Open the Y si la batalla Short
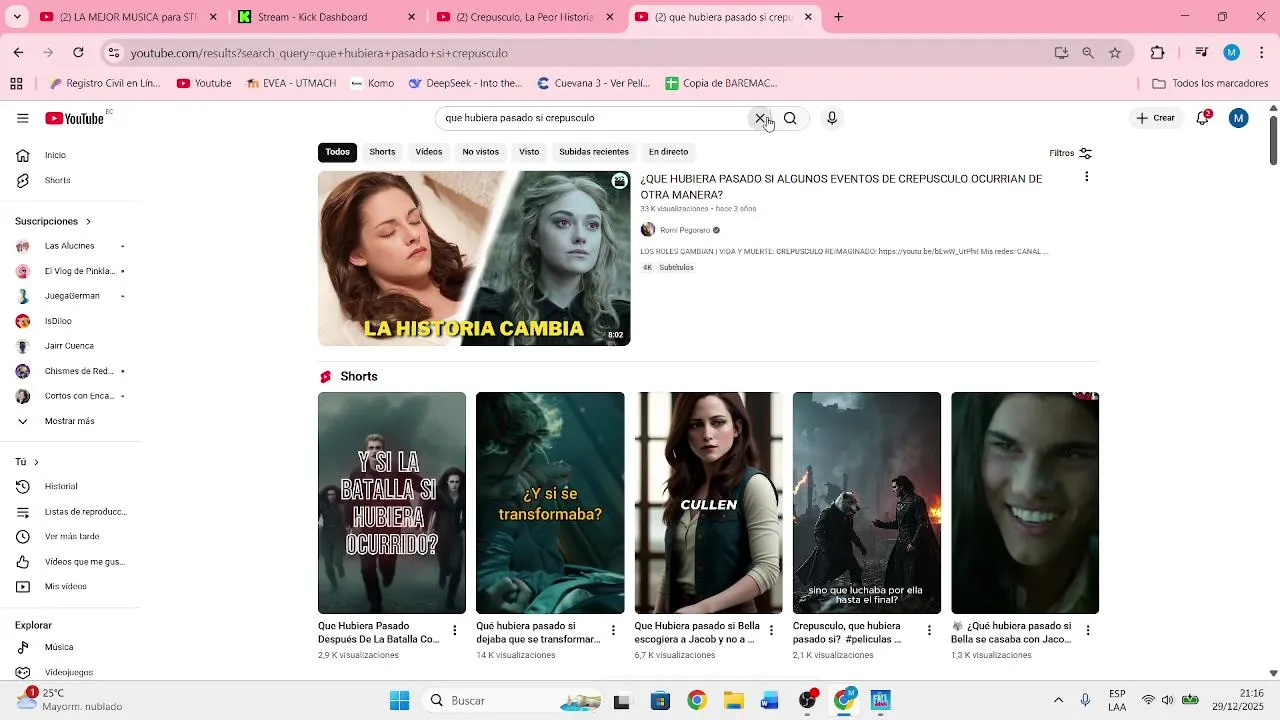1280x720 pixels. [x=392, y=503]
